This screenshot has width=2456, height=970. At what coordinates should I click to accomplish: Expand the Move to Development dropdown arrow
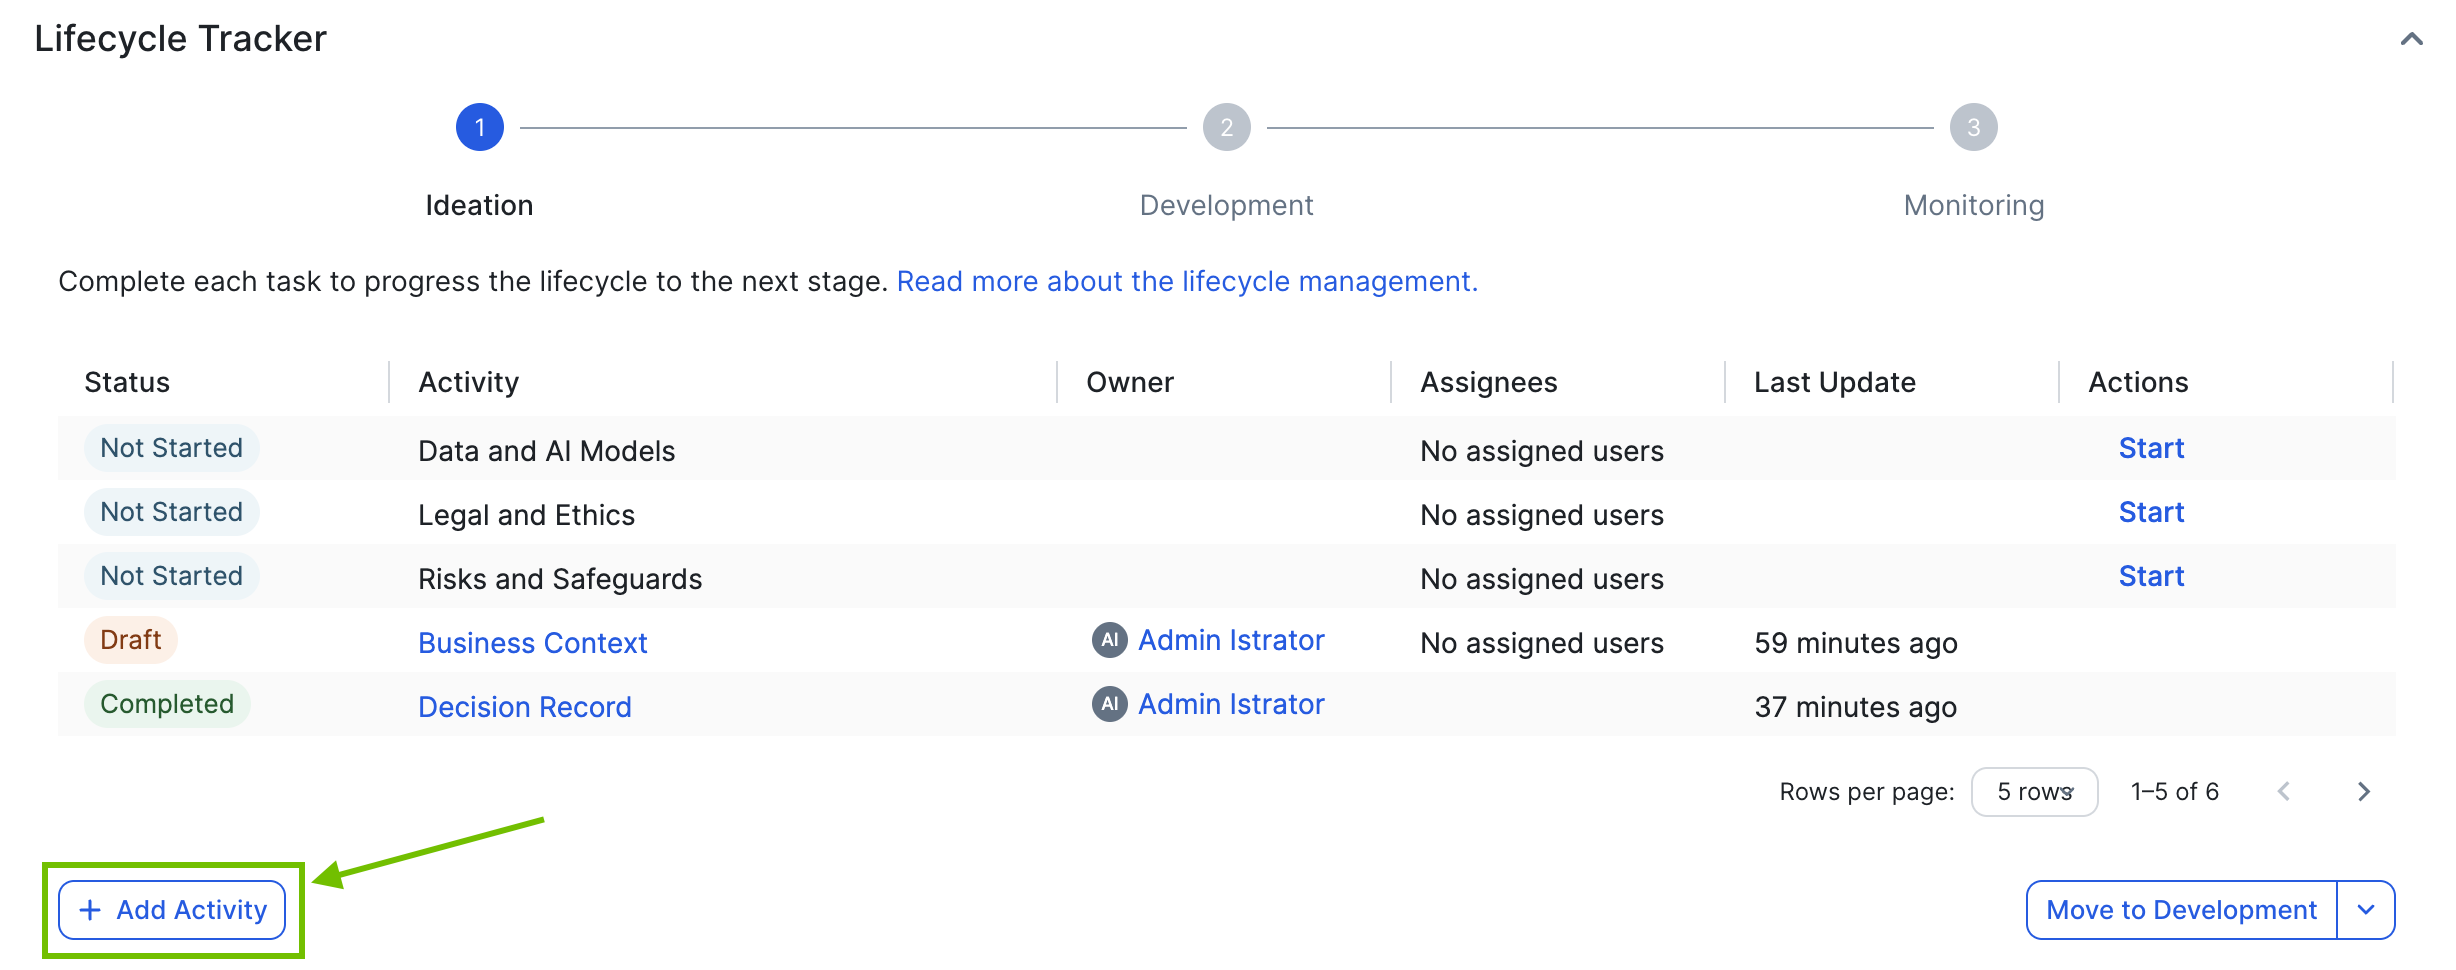point(2365,910)
